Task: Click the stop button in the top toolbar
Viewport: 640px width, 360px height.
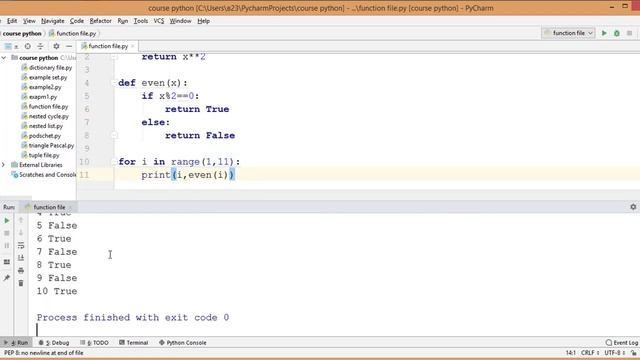Action: [629, 33]
